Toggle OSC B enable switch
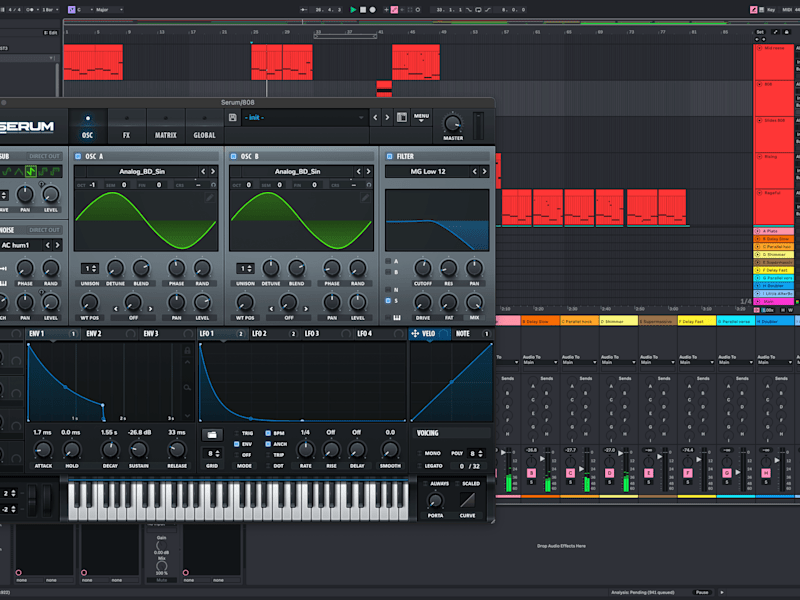Image resolution: width=800 pixels, height=600 pixels. click(233, 156)
